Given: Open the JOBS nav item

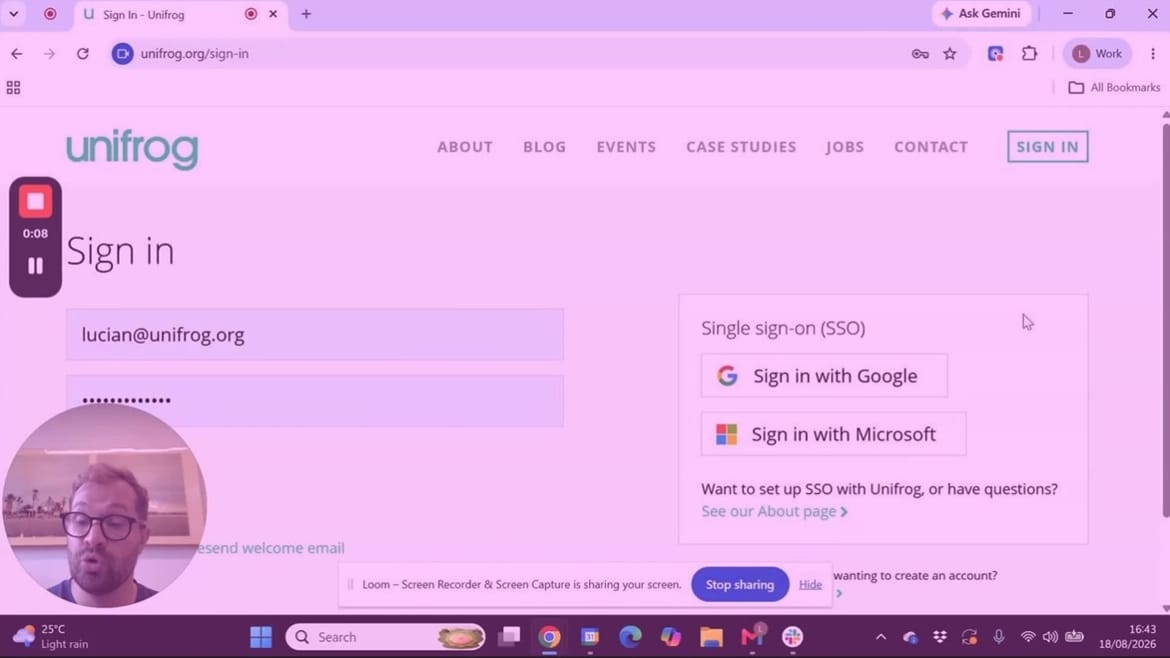Looking at the screenshot, I should [x=845, y=147].
